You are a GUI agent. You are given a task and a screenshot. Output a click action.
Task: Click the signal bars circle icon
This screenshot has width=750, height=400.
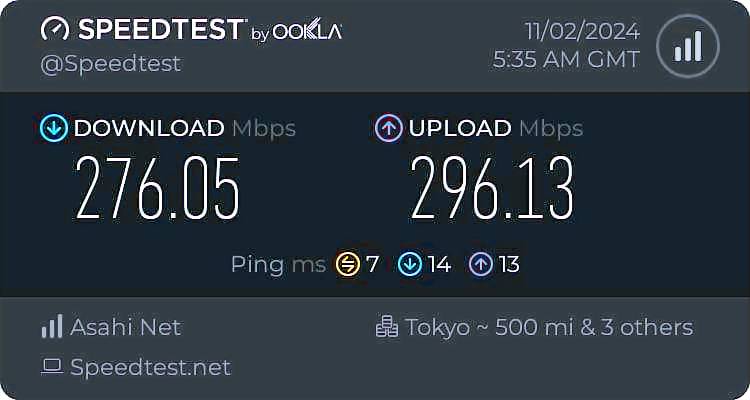(687, 45)
